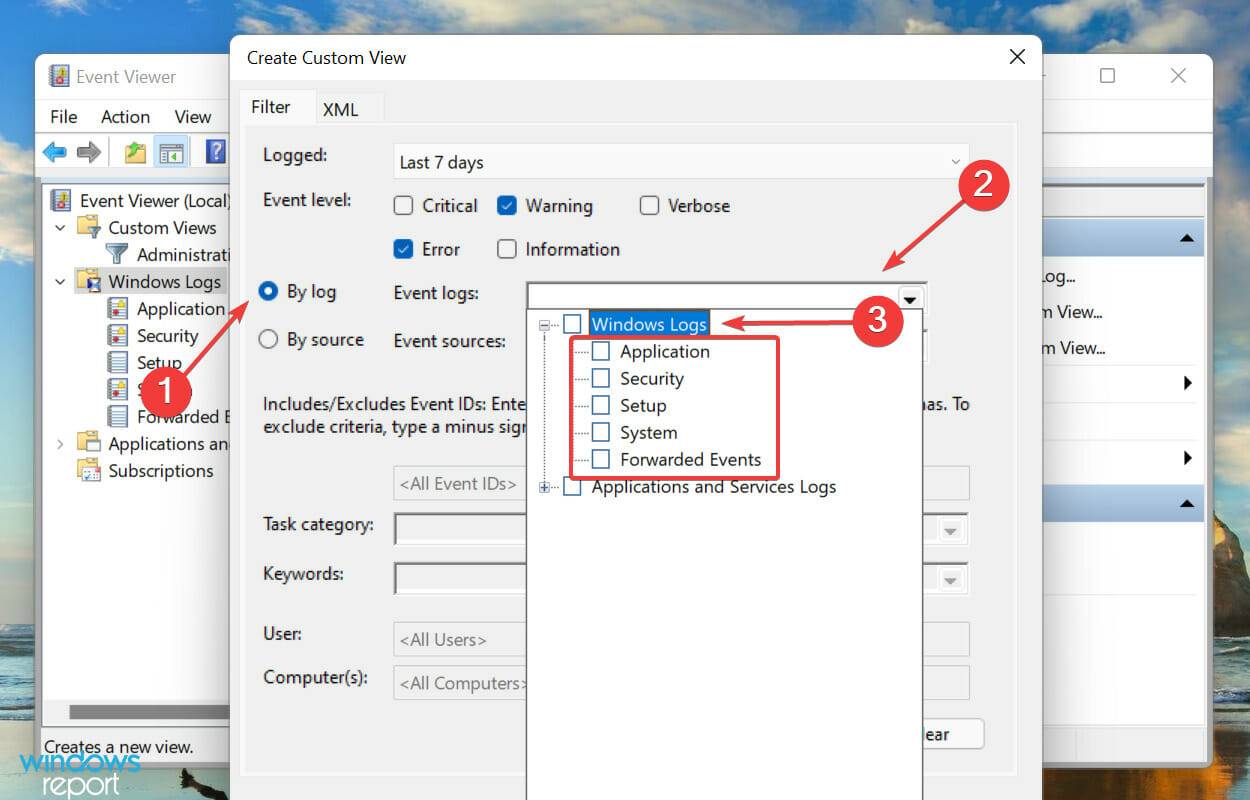
Task: Click the Event logs dropdown arrow
Action: pyautogui.click(x=910, y=298)
